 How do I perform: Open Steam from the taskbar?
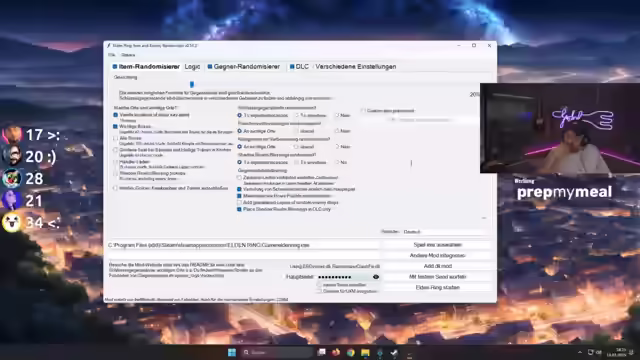click(x=394, y=352)
